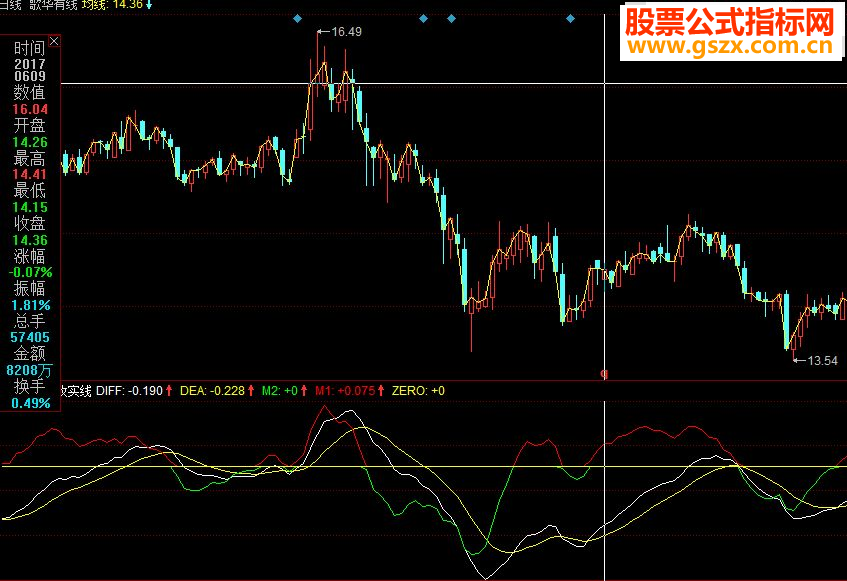Viewport: 847px width, 581px height.
Task: Select the M2: +0 indicator label
Action: coord(280,390)
